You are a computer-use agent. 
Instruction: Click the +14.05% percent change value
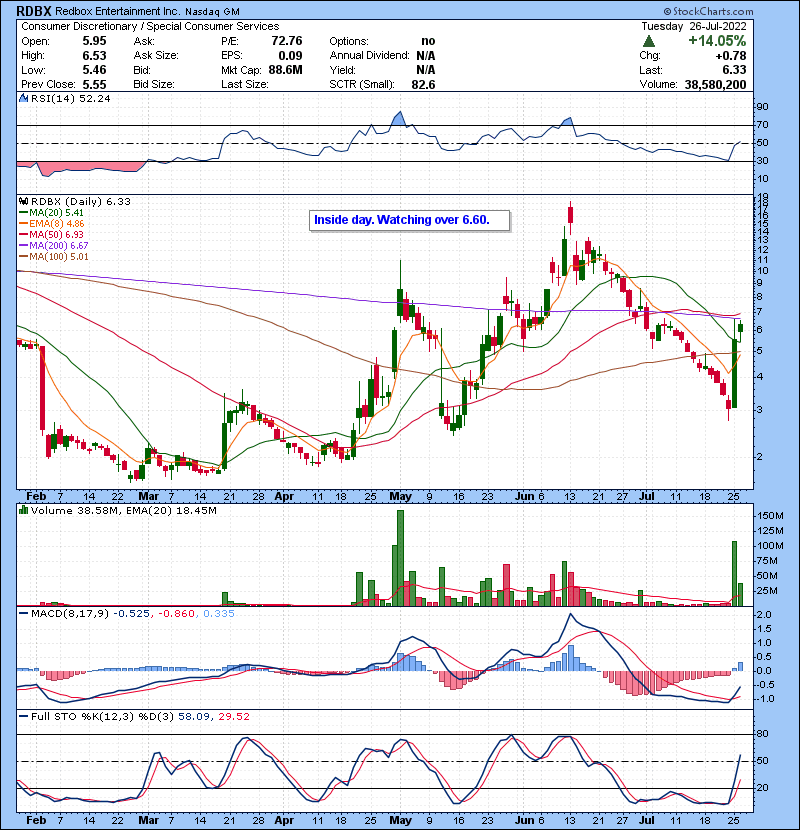point(717,41)
